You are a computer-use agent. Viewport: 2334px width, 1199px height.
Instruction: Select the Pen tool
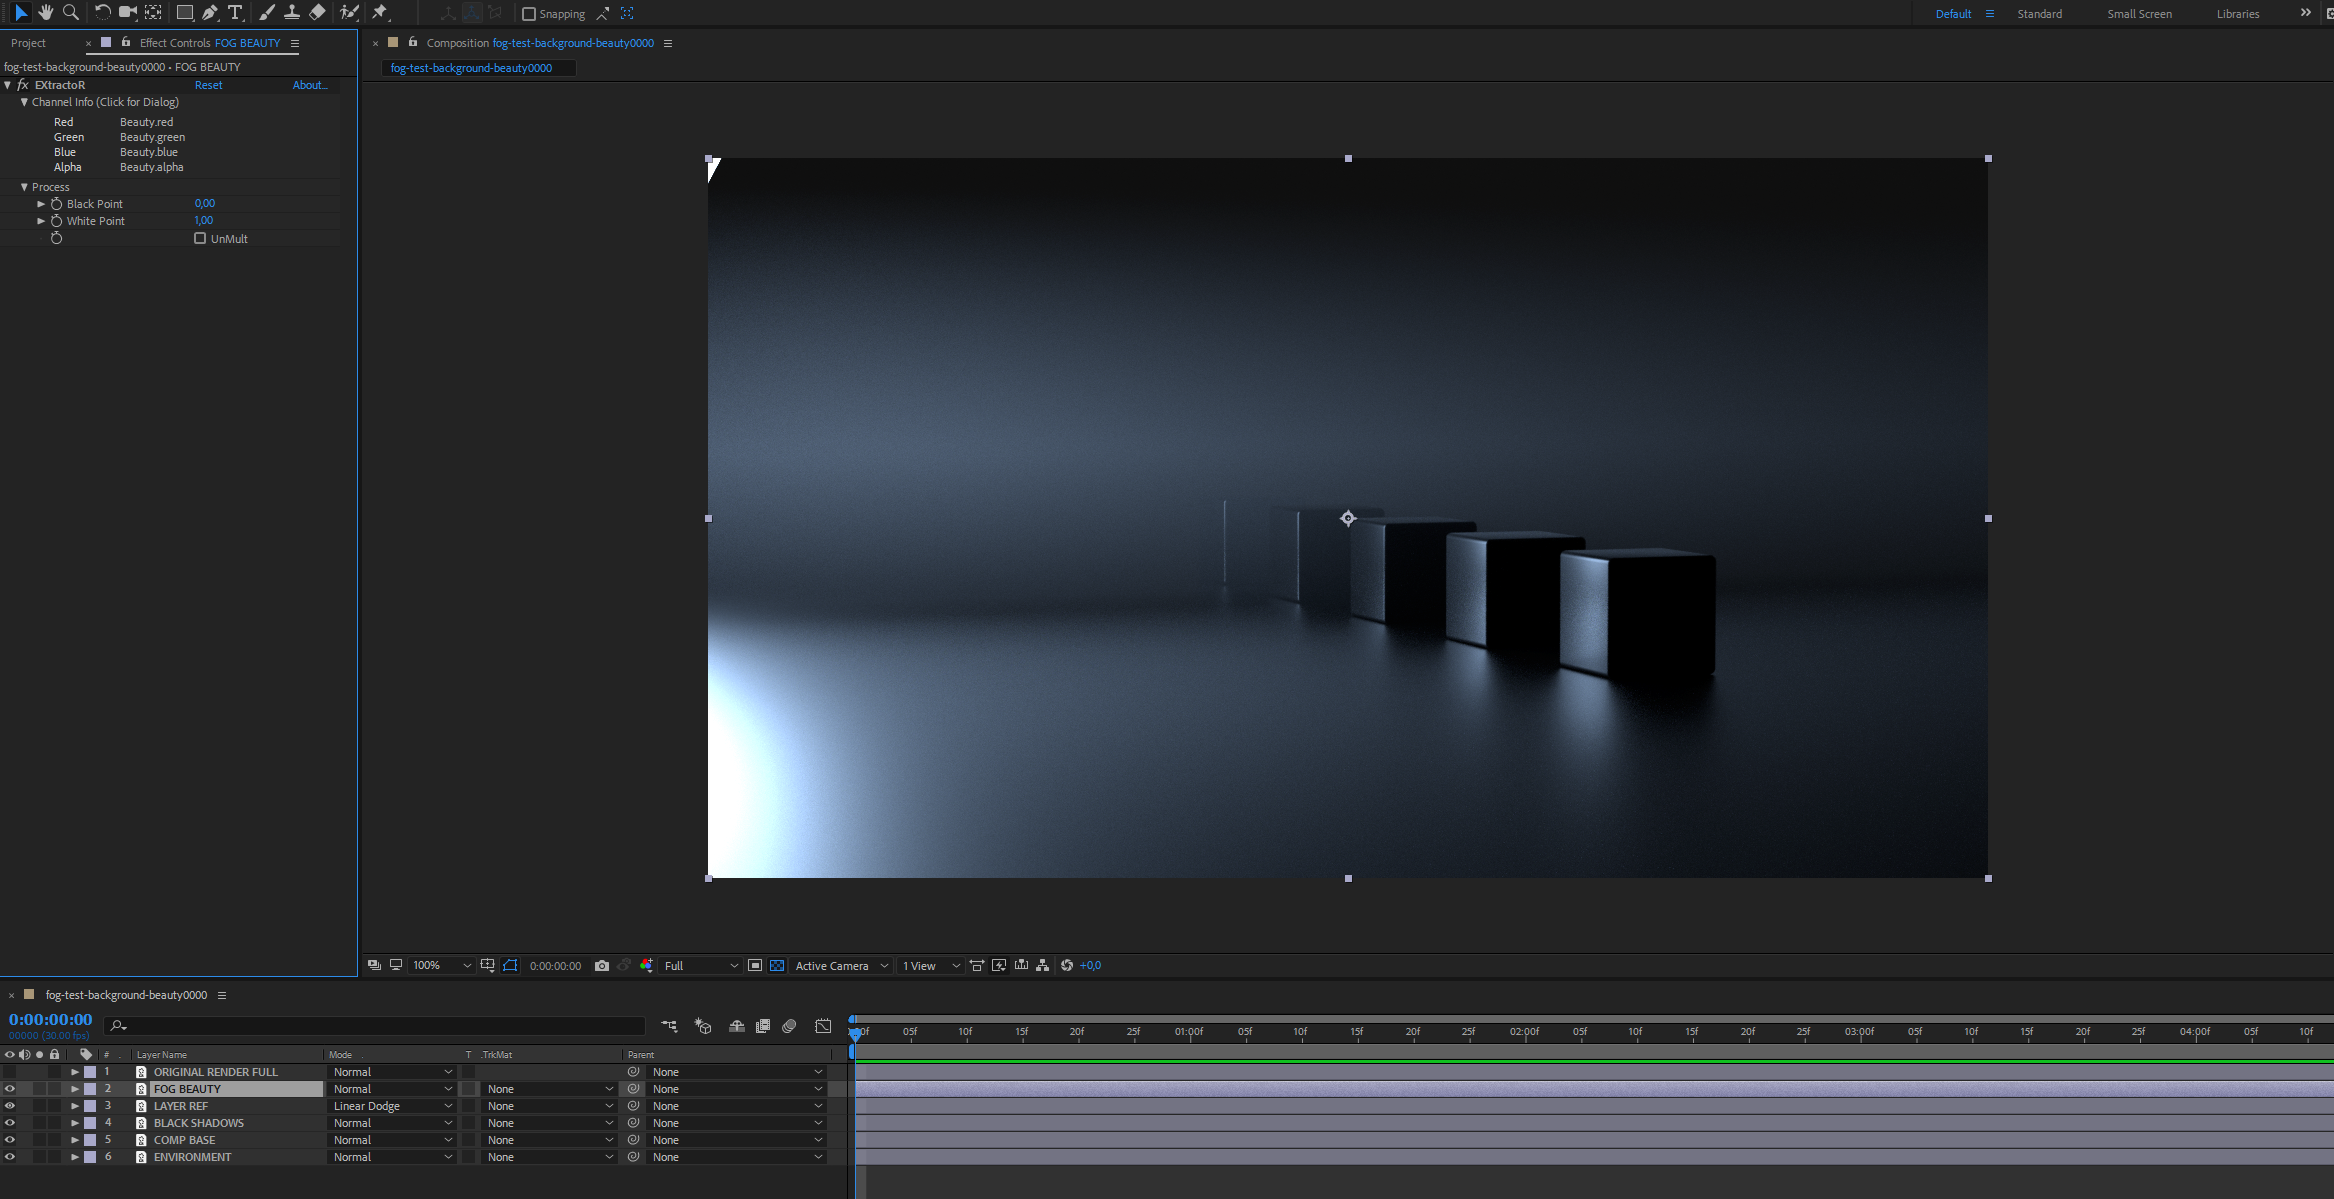pyautogui.click(x=209, y=12)
